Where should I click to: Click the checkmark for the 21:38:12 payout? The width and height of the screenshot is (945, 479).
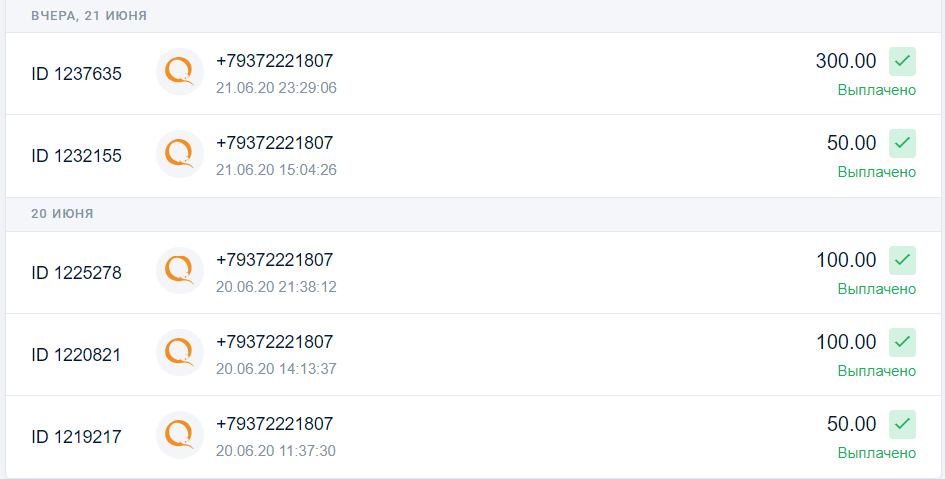(x=902, y=260)
